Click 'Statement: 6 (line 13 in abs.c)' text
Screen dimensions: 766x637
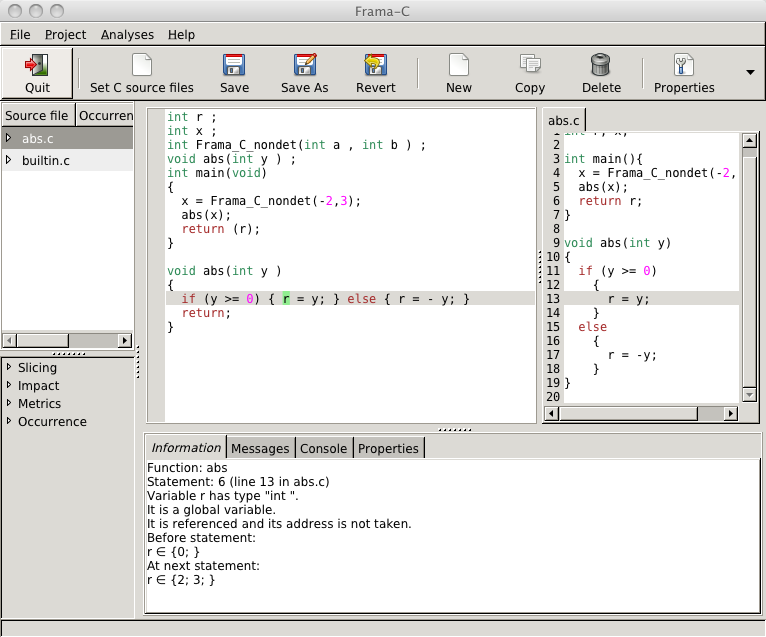tap(238, 482)
